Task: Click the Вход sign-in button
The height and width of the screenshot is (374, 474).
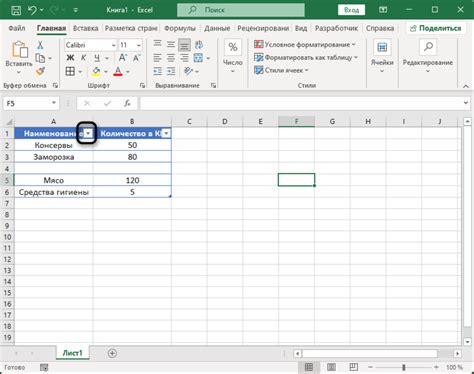Action: coord(351,10)
